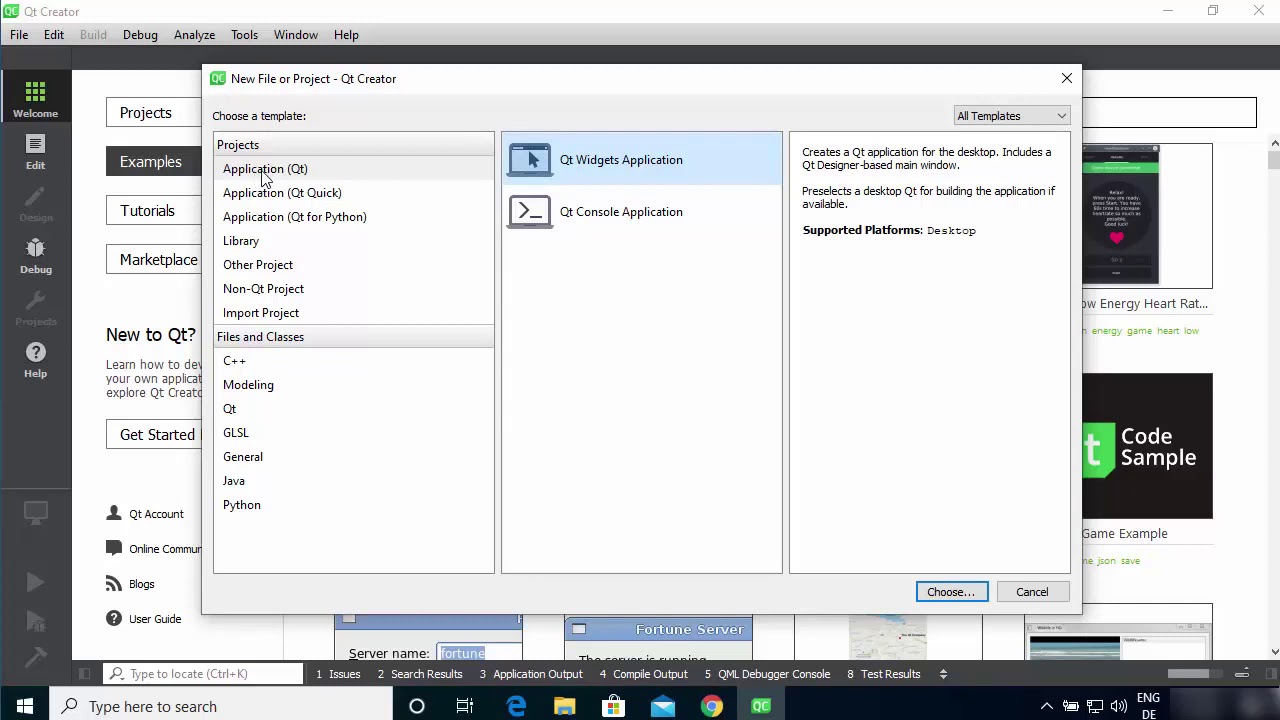Screen dimensions: 1280x720
Task: Open Edit mode in left sidebar
Action: click(35, 151)
